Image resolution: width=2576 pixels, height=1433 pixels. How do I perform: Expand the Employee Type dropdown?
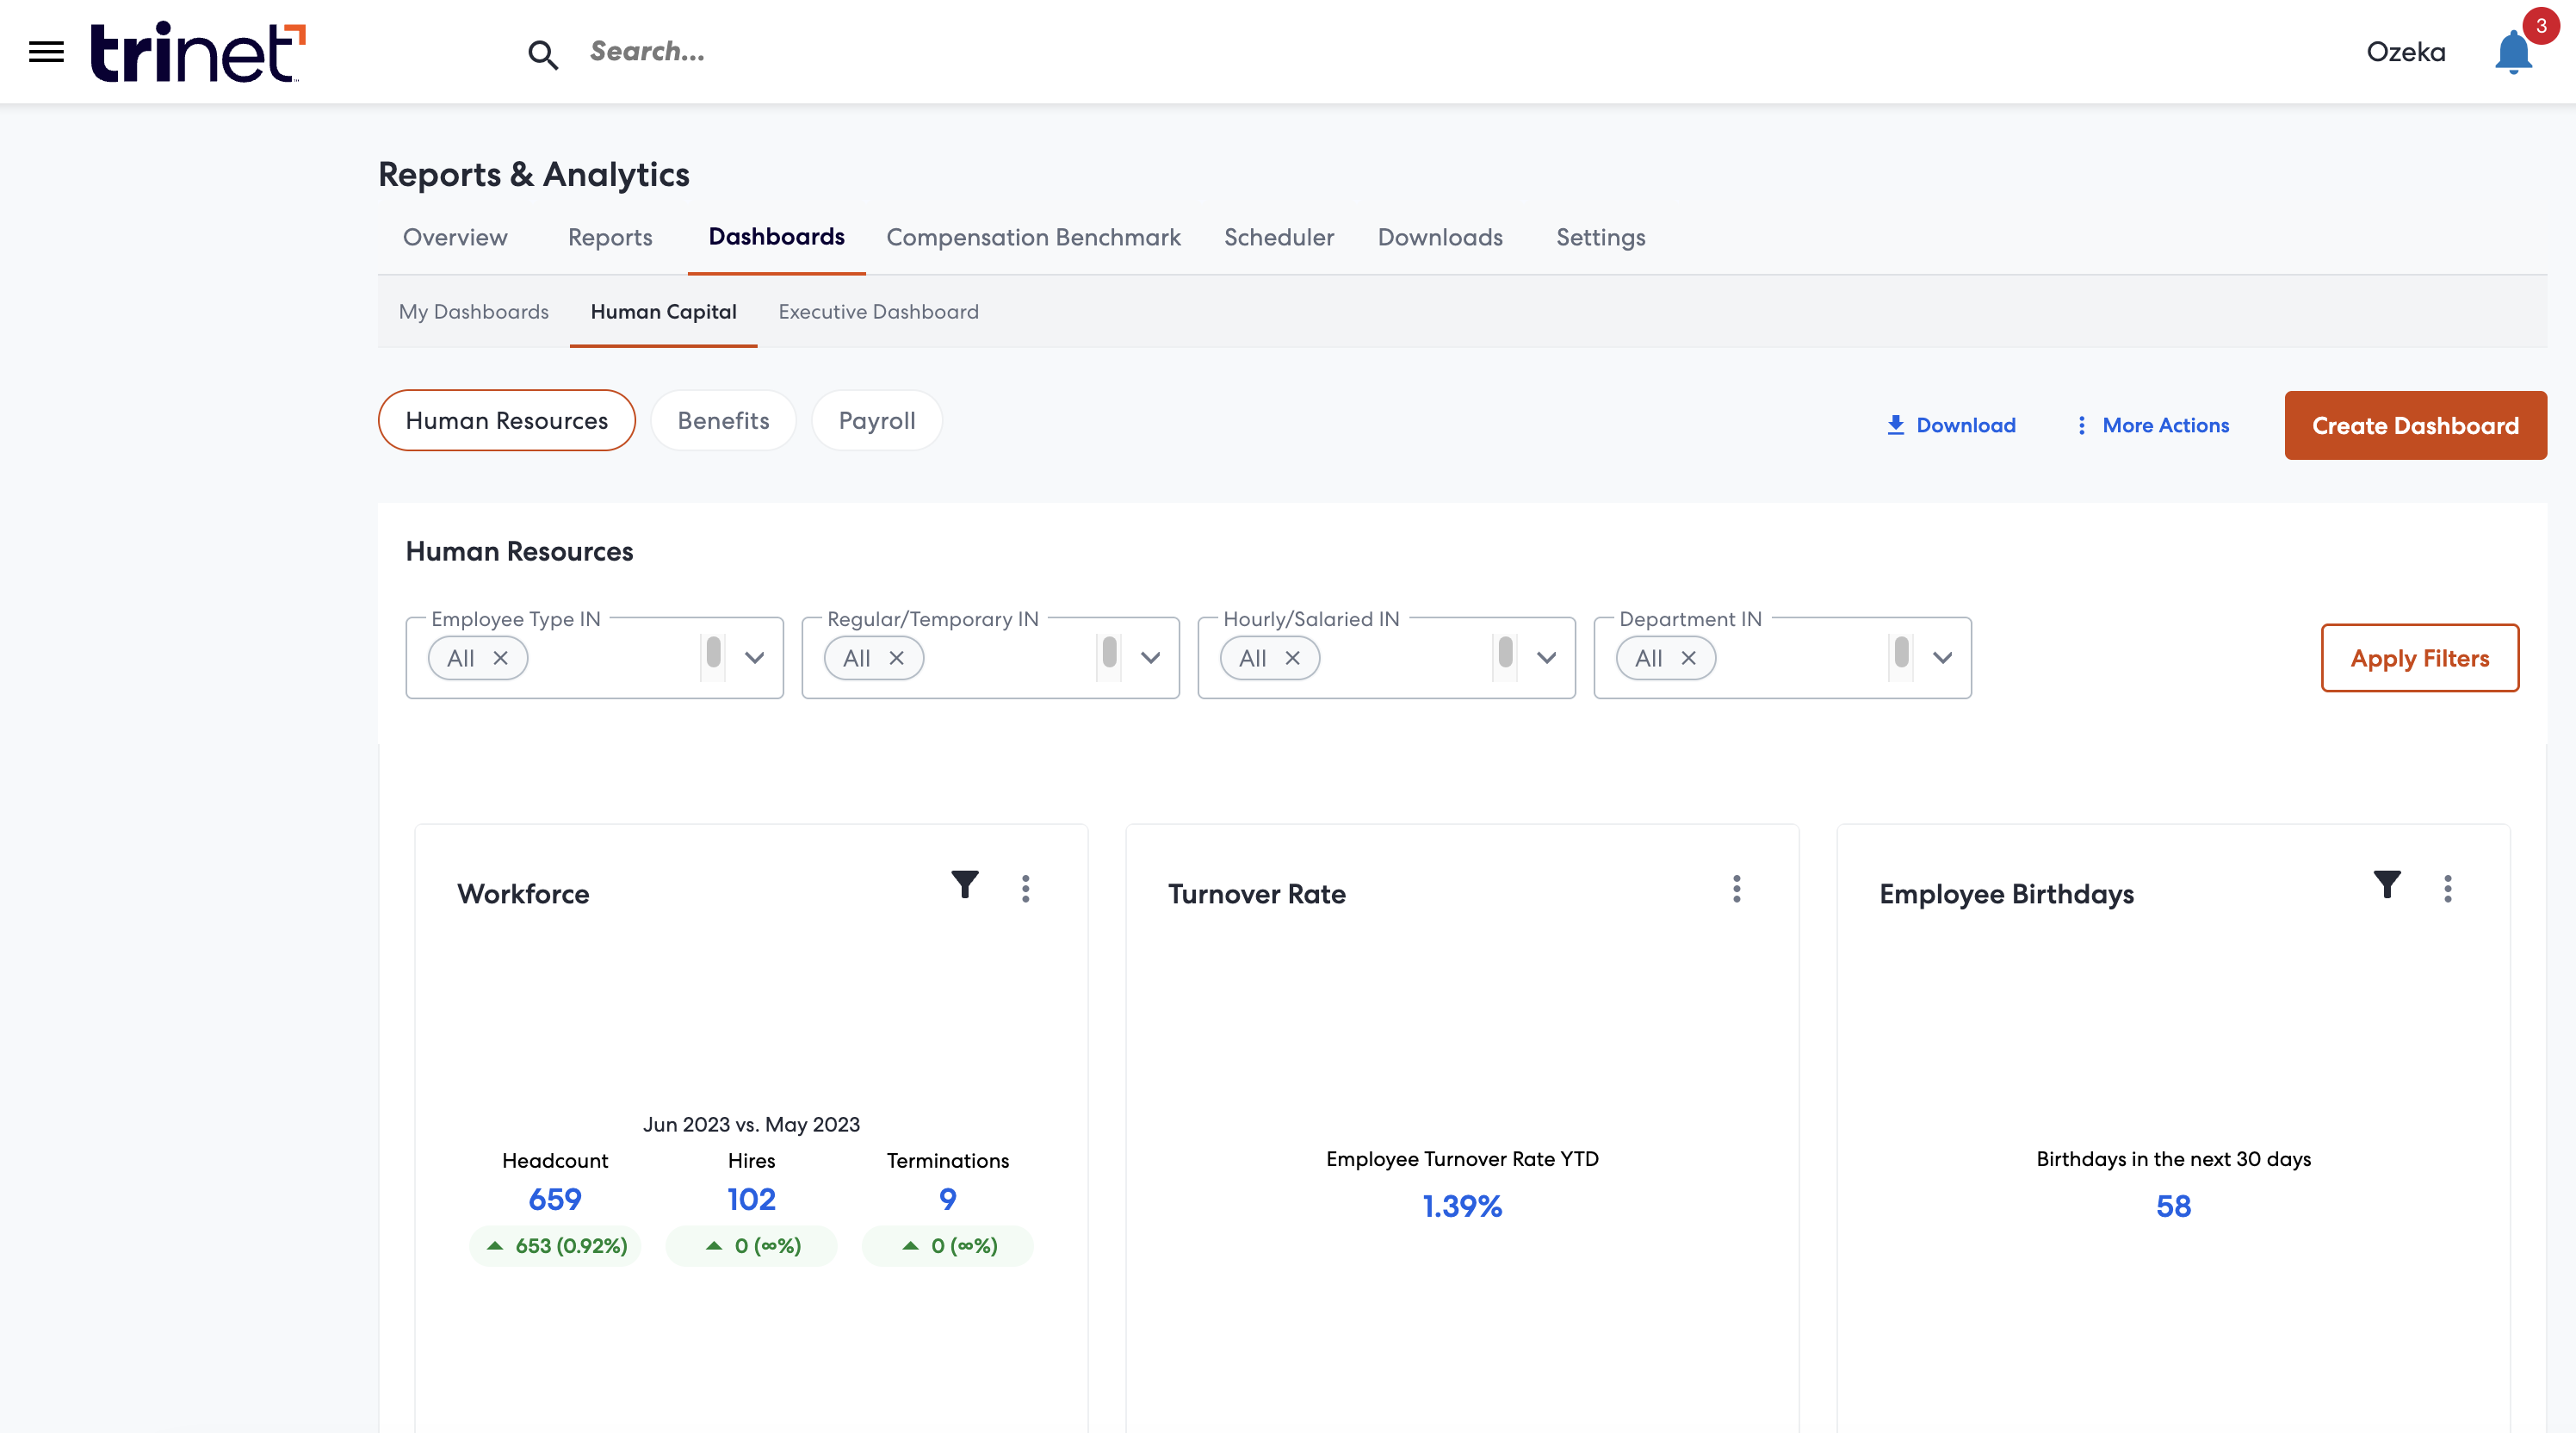pos(755,658)
